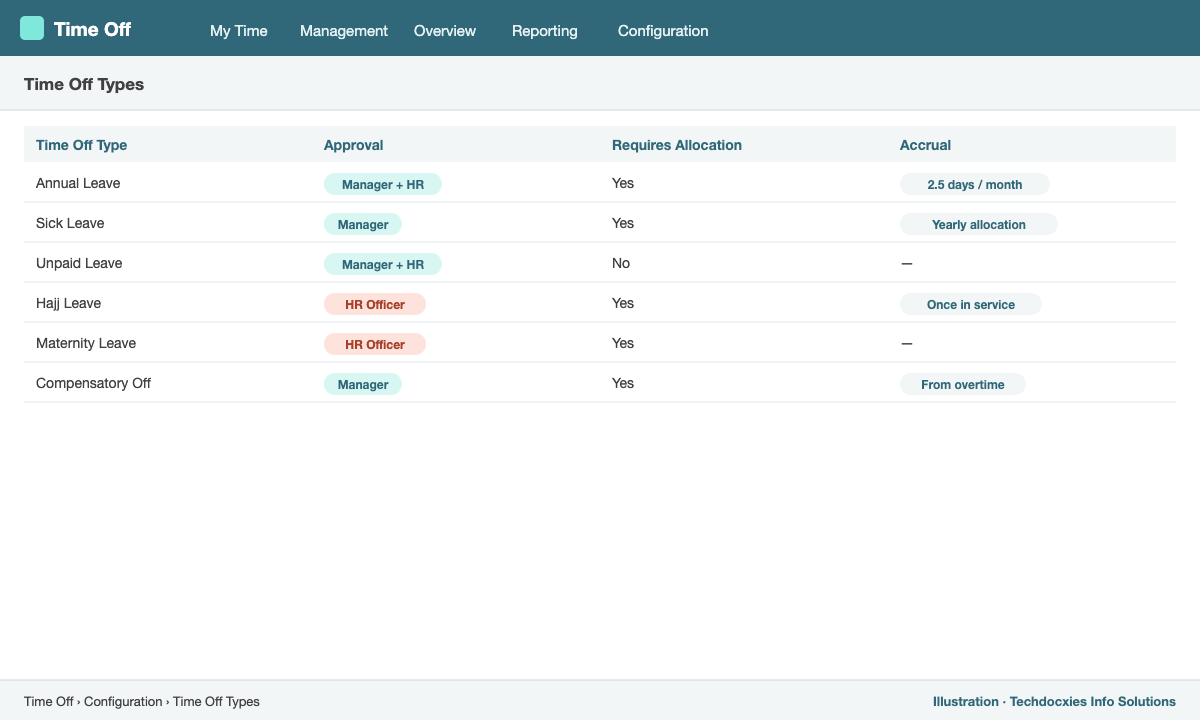Click the Time Off brand title
Viewport: 1200px width, 720px height.
[x=92, y=29]
